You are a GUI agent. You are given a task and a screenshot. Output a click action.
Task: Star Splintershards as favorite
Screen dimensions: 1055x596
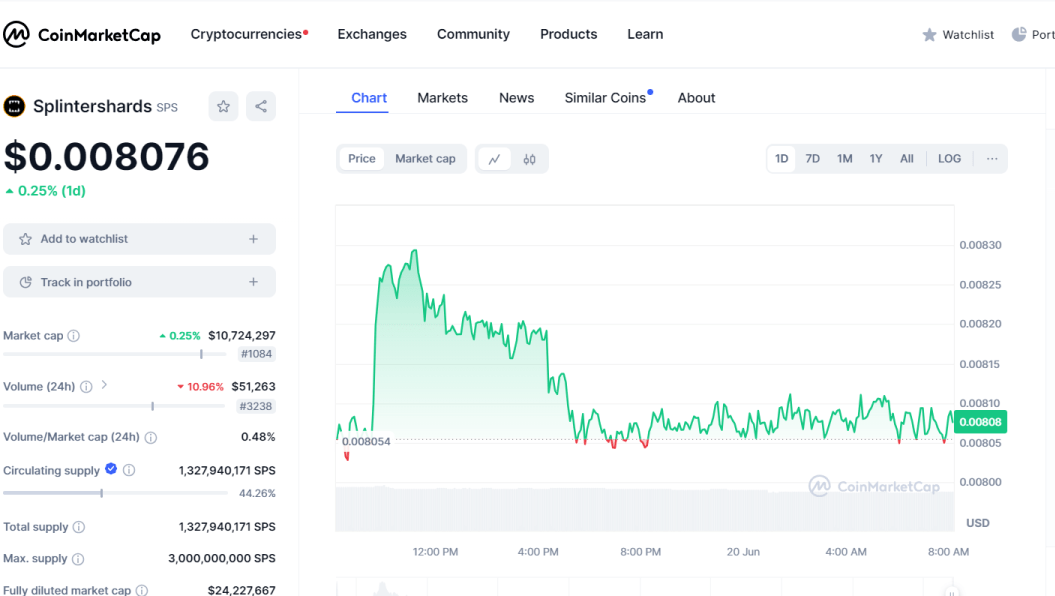223,106
